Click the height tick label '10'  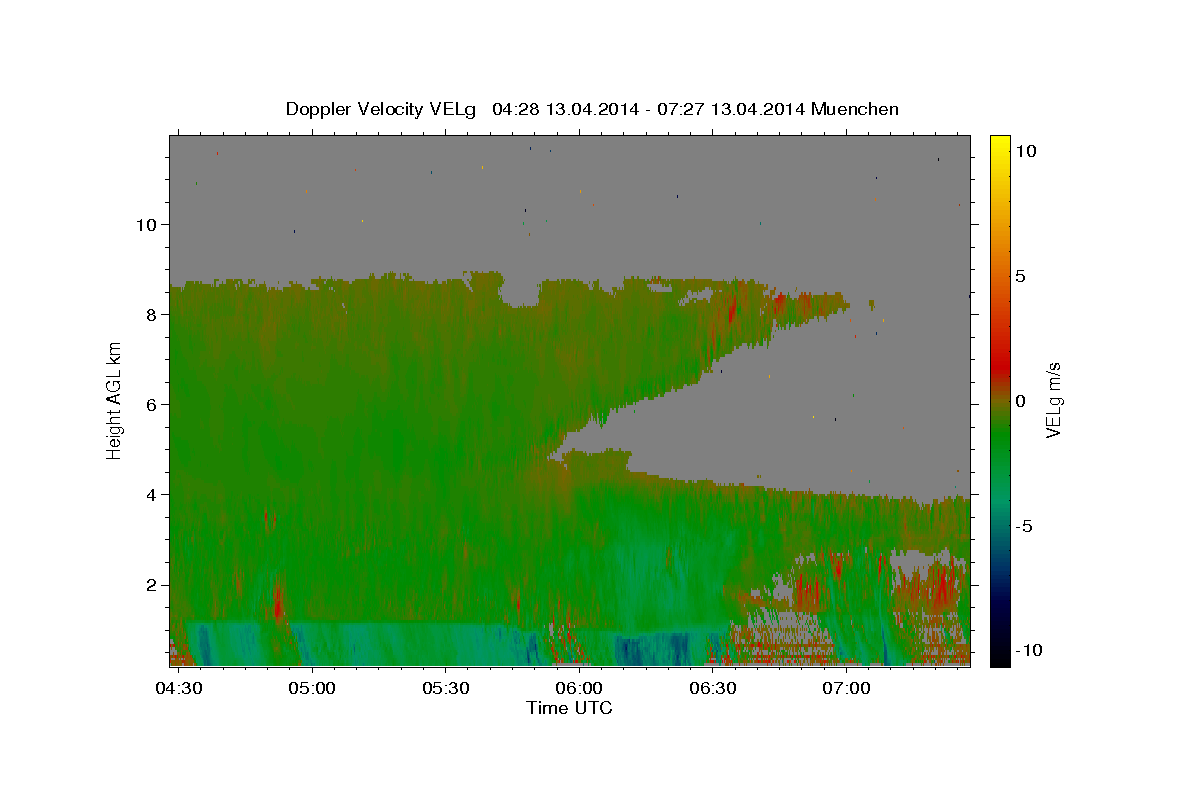click(x=145, y=224)
